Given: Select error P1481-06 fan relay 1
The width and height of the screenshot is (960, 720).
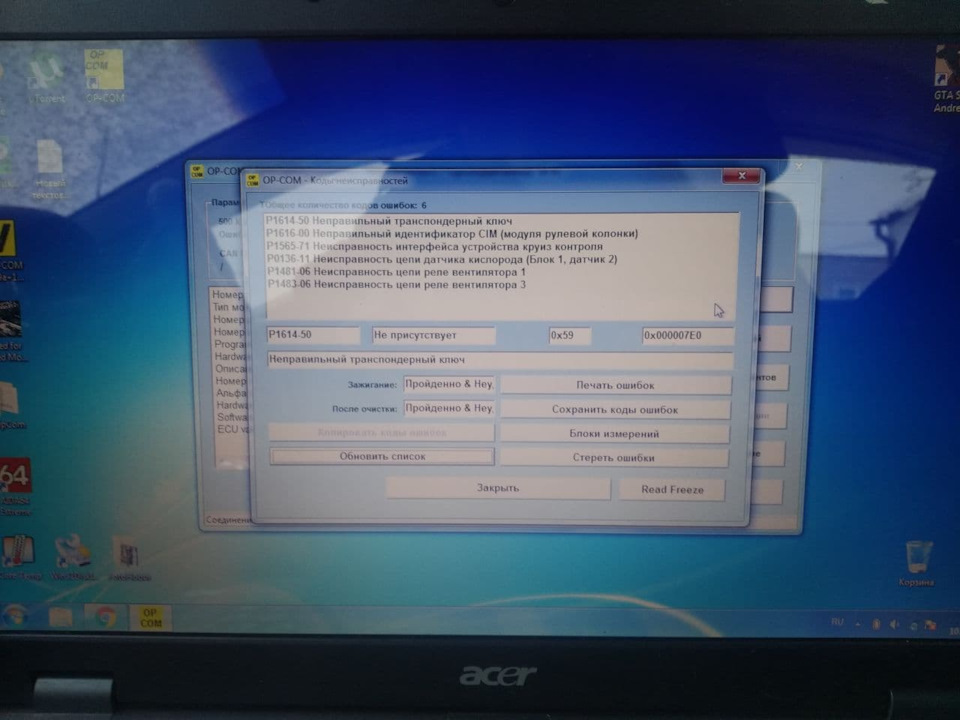Looking at the screenshot, I should coord(396,272).
